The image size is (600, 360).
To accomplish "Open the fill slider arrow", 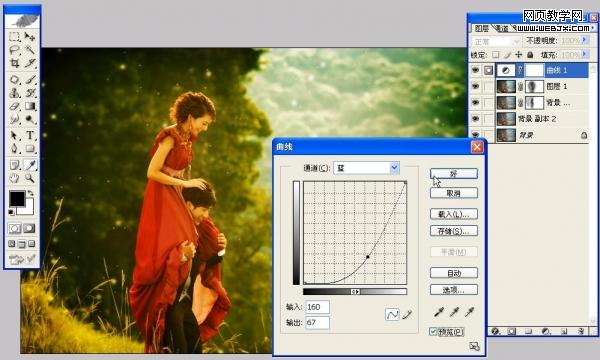I will coord(584,54).
